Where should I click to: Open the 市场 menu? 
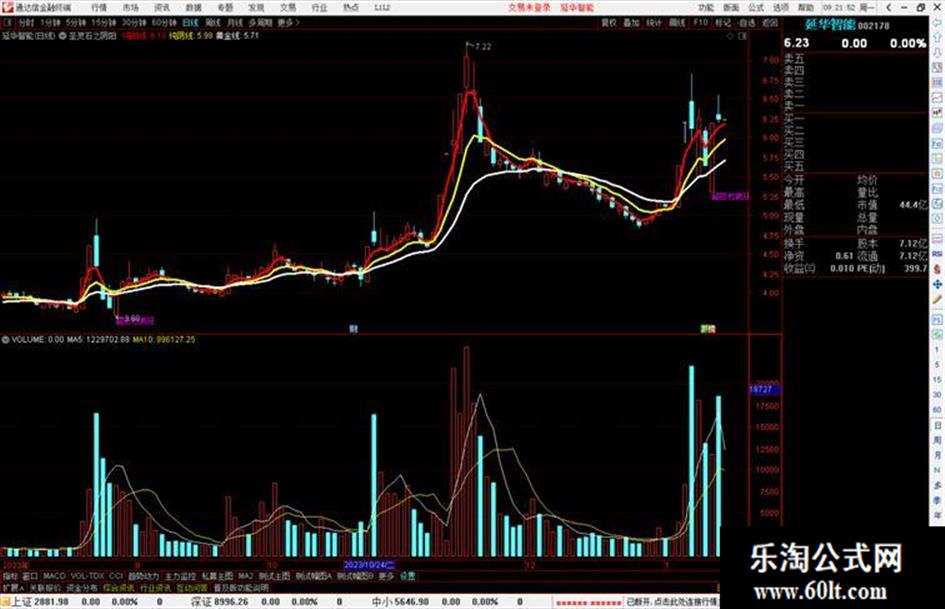130,7
